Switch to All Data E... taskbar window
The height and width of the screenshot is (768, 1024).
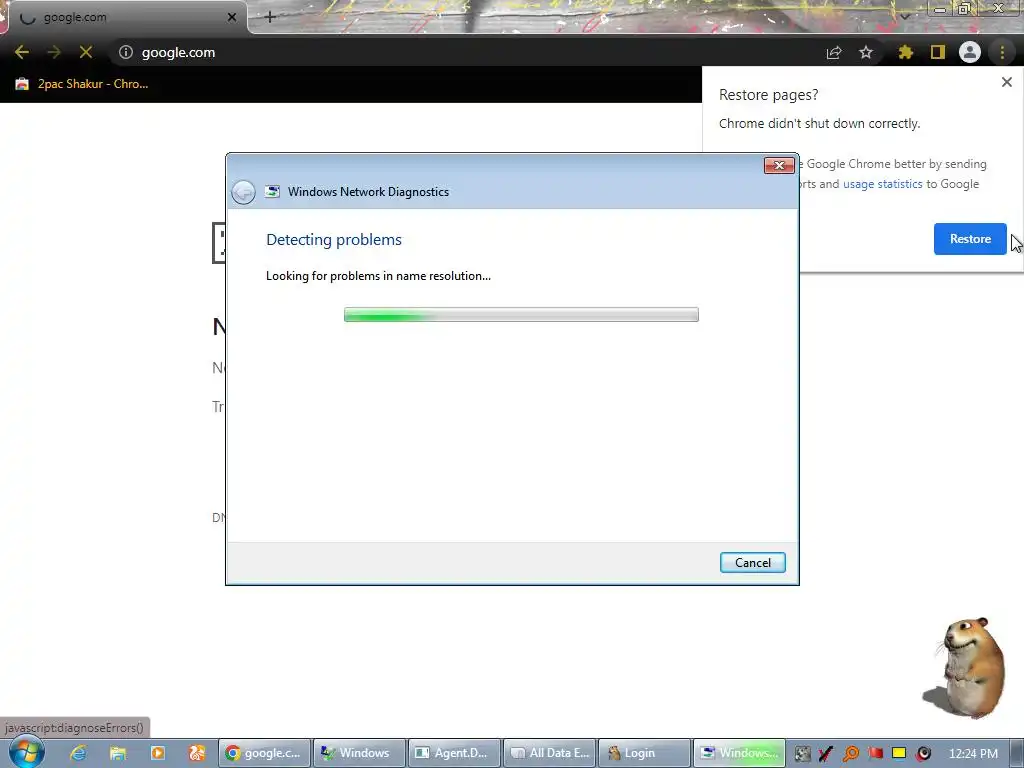point(549,753)
